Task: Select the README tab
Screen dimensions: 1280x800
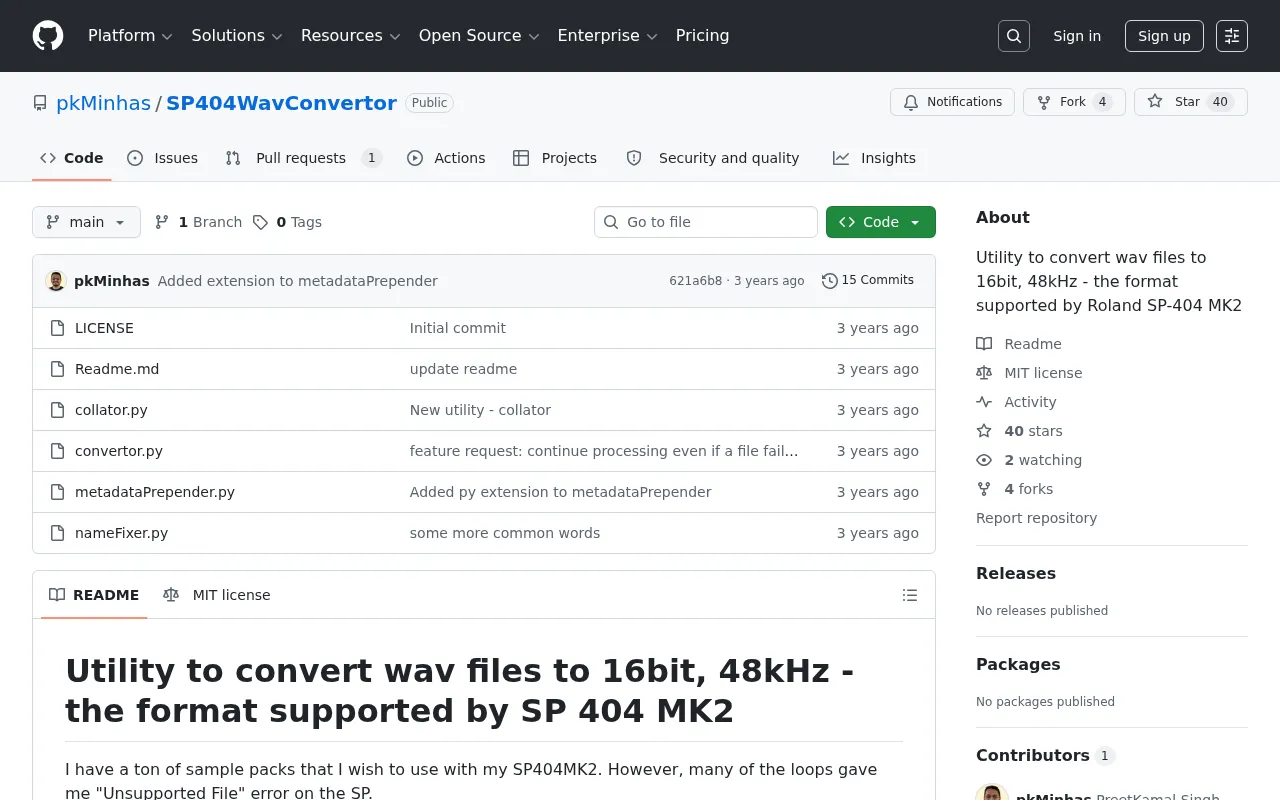Action: (94, 595)
